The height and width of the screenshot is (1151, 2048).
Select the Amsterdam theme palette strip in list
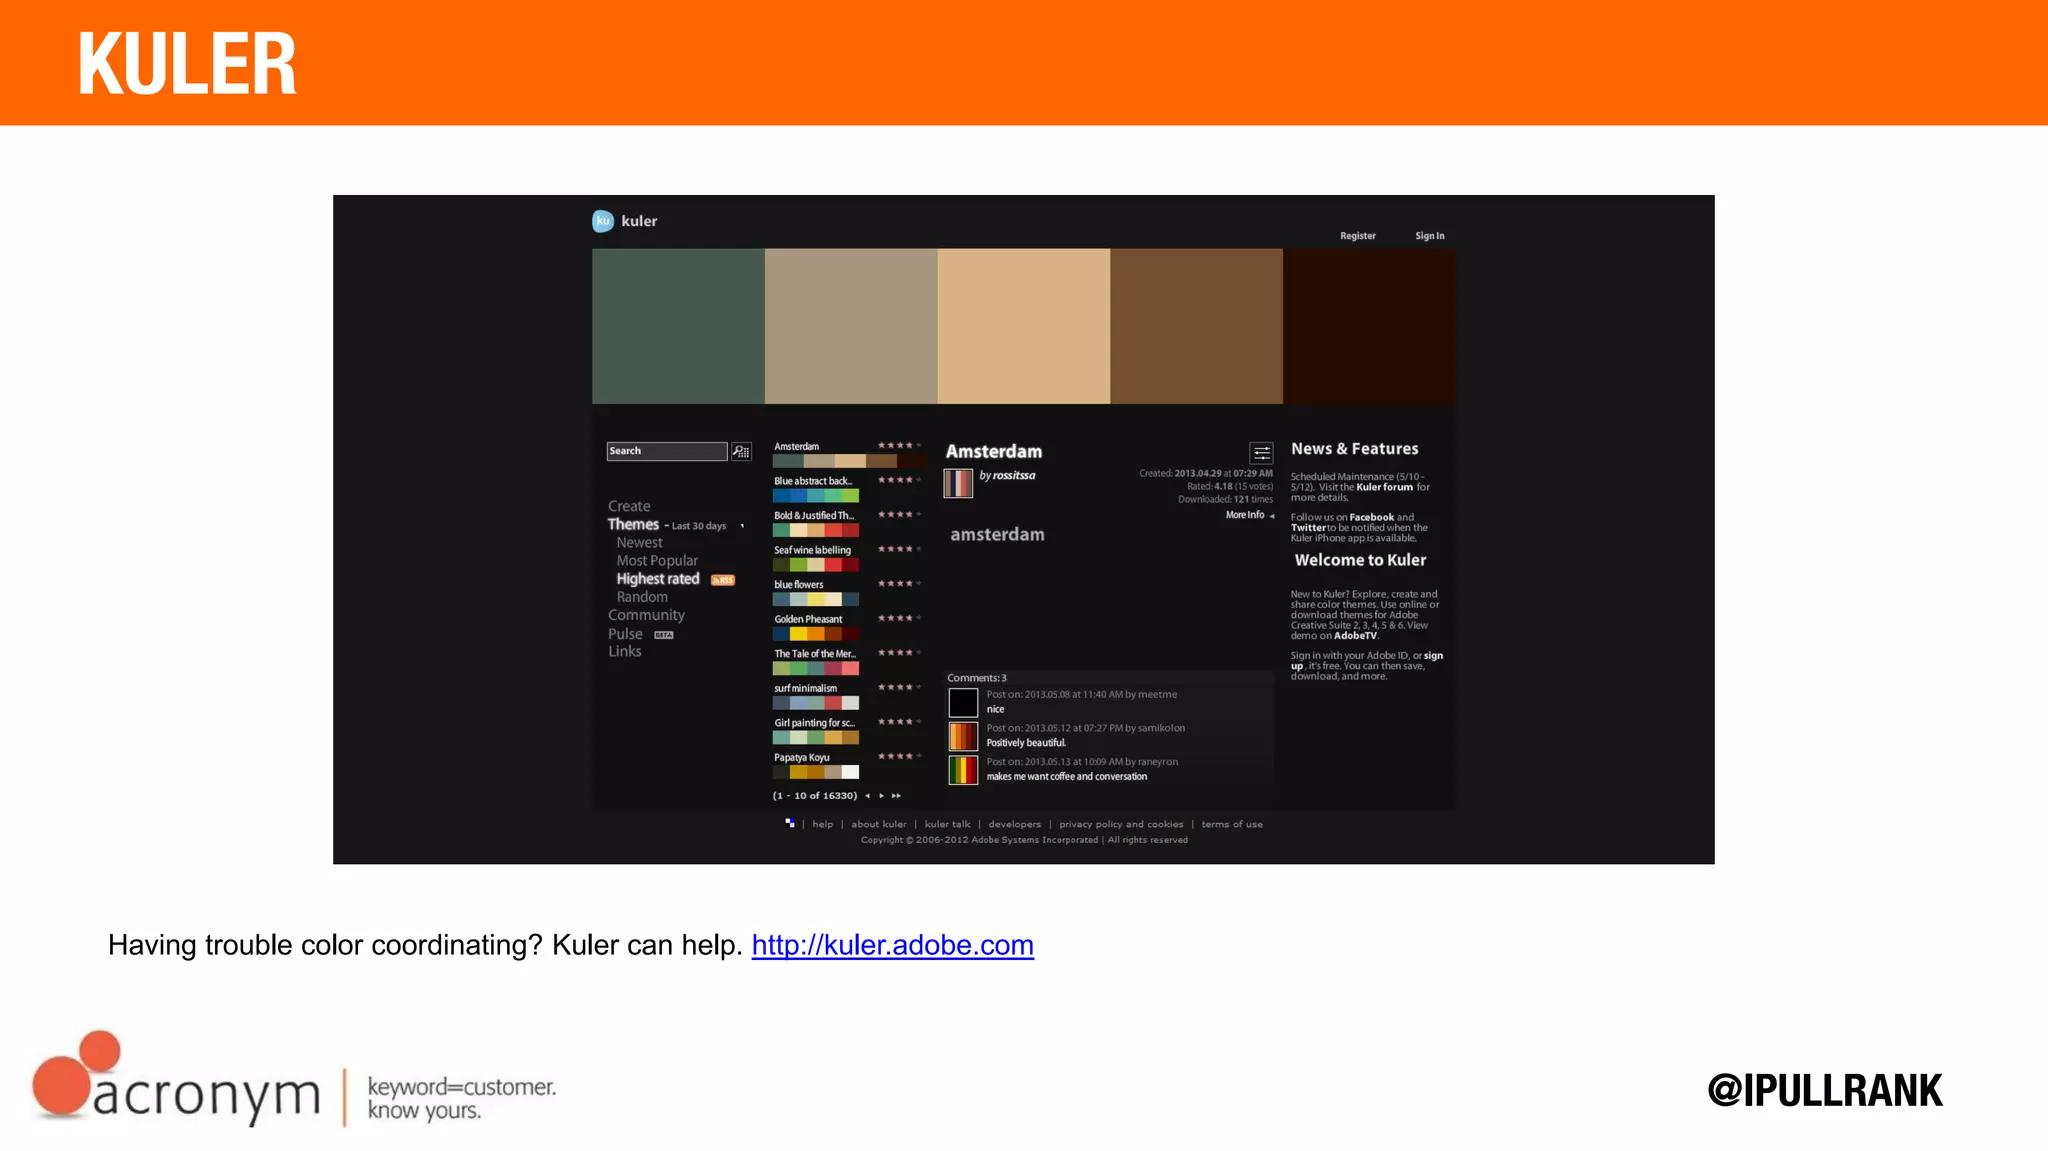(850, 461)
